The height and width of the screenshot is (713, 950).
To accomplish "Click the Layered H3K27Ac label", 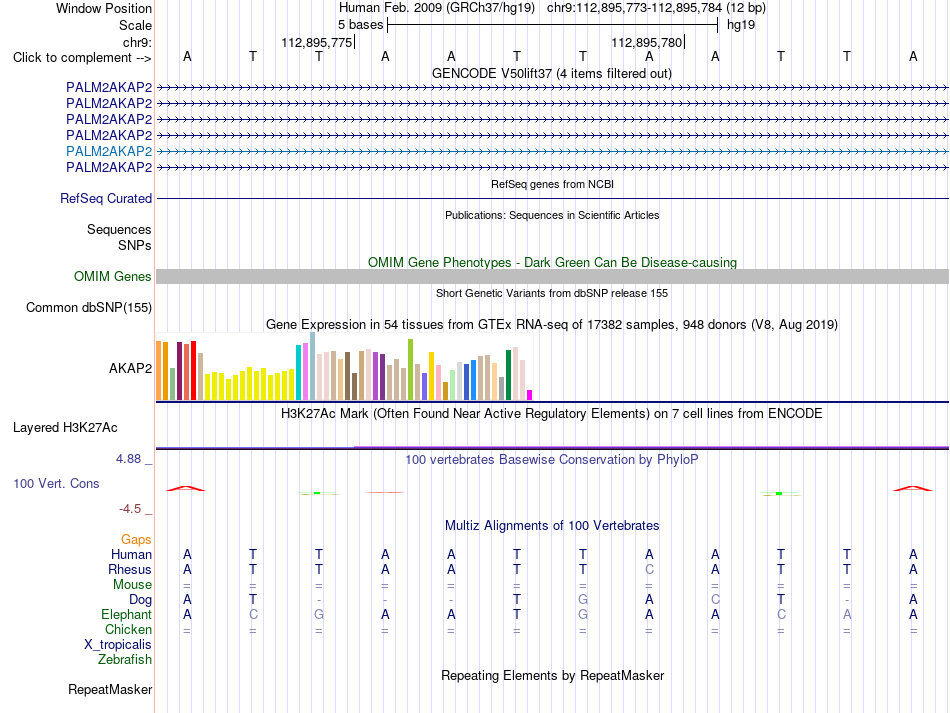I will point(65,428).
